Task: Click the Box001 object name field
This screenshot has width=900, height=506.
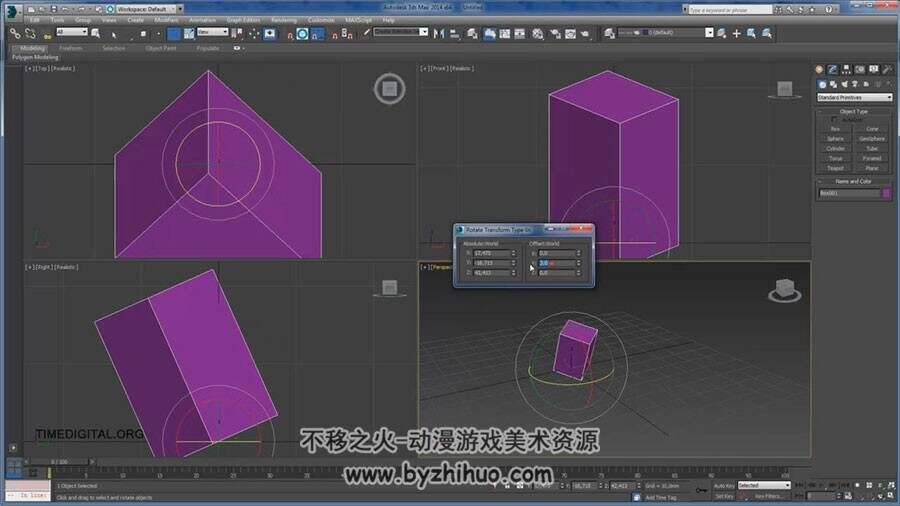Action: pyautogui.click(x=849, y=193)
